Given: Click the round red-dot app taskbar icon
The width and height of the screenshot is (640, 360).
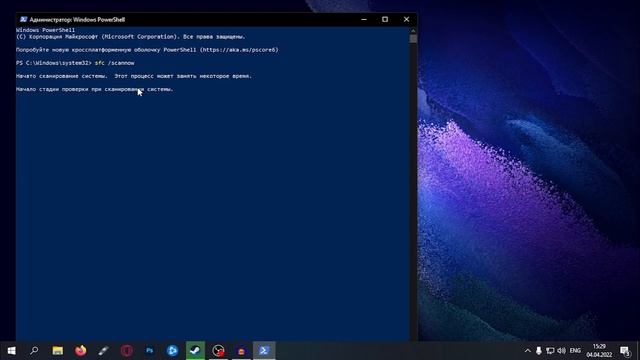Looking at the screenshot, I should 218,351.
